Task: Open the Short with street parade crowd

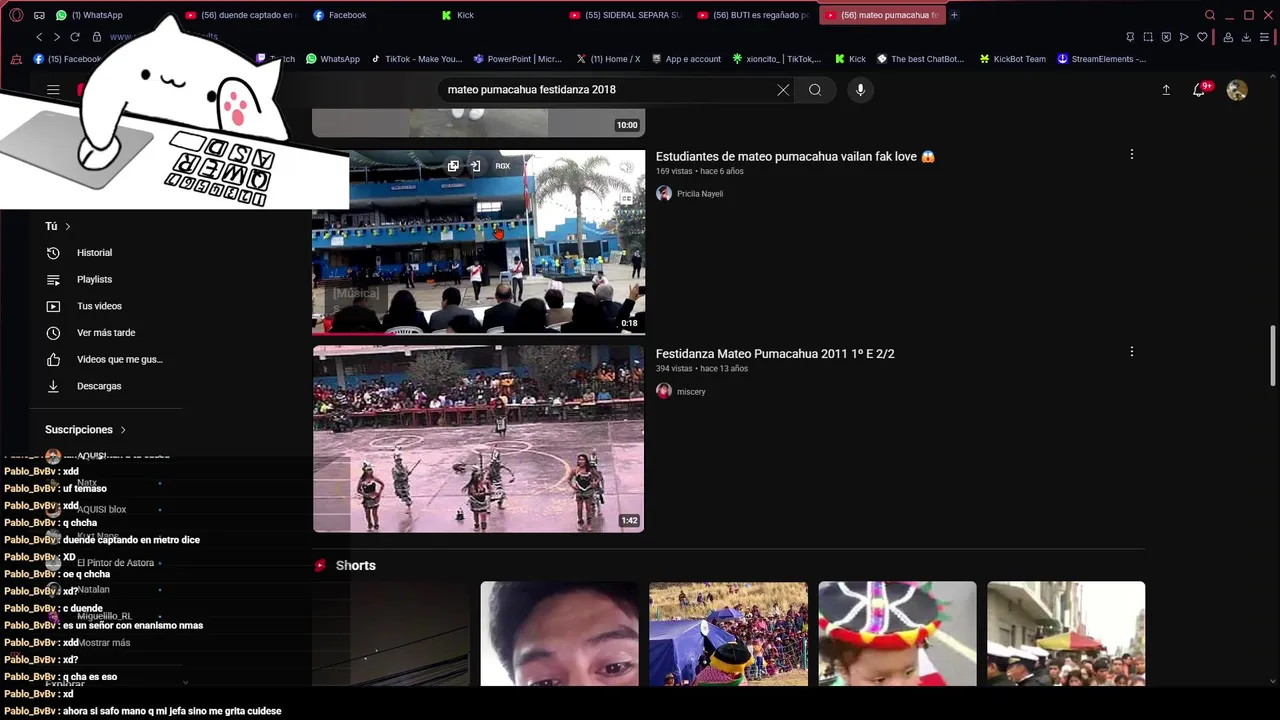Action: (1066, 634)
